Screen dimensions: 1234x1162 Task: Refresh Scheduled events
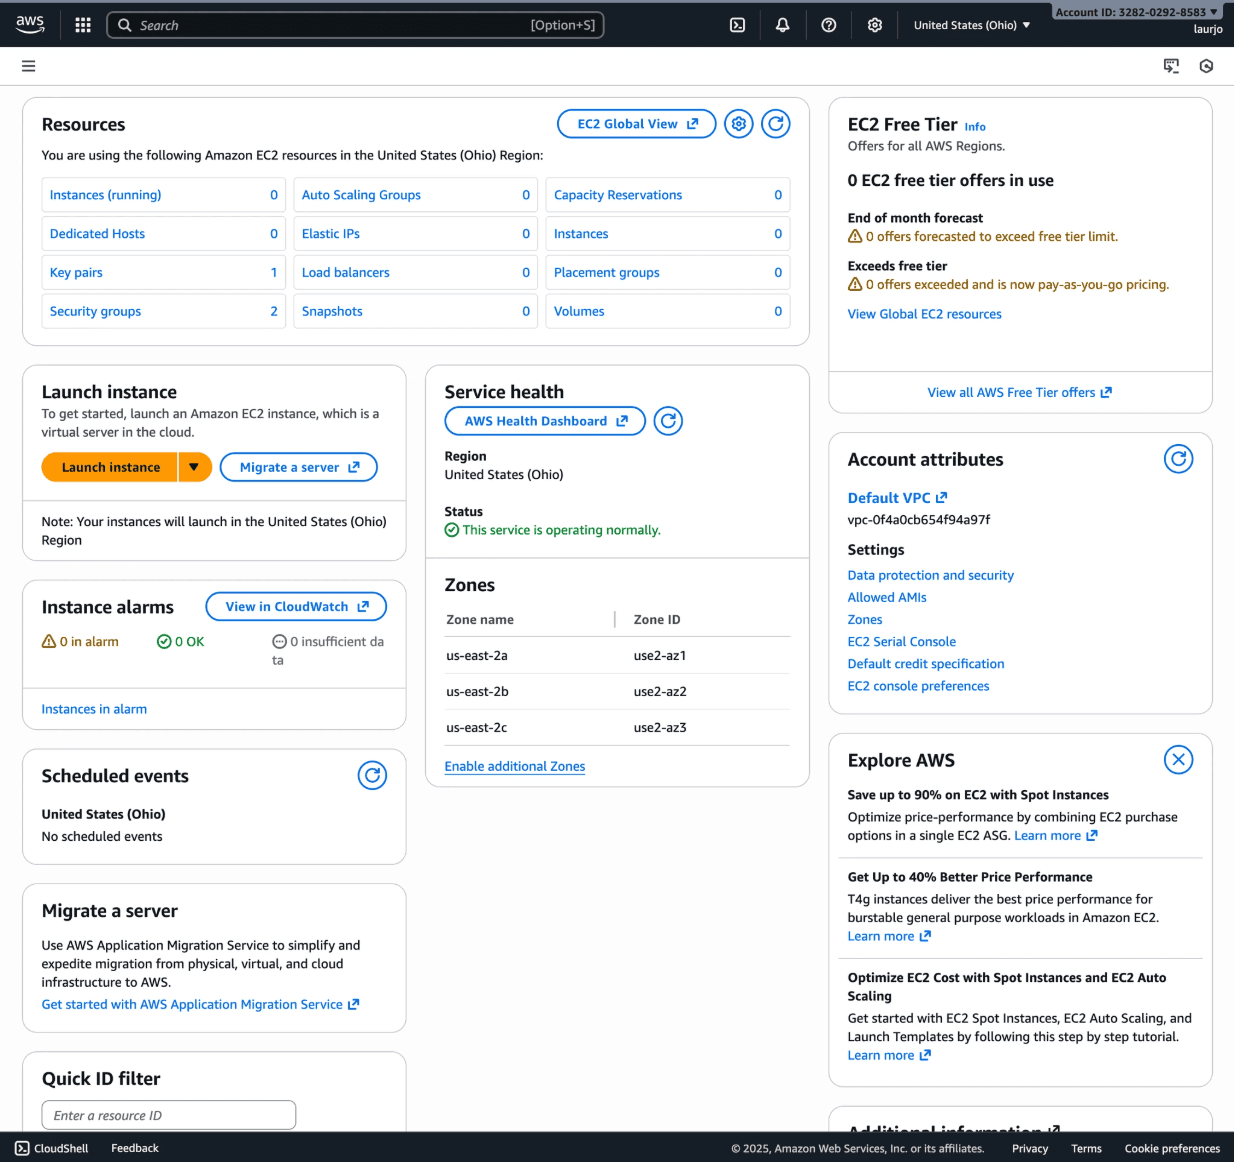coord(372,775)
